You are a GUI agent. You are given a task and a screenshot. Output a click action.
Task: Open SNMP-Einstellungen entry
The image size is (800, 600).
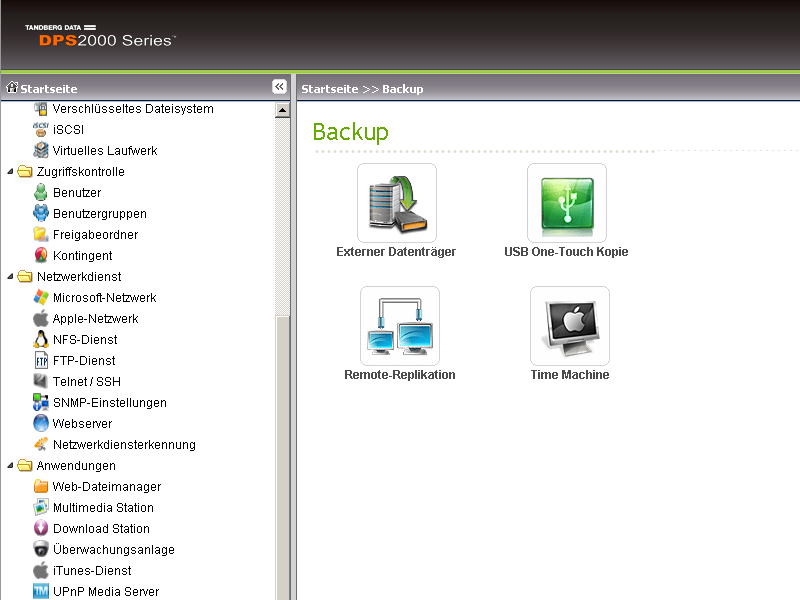tap(110, 403)
